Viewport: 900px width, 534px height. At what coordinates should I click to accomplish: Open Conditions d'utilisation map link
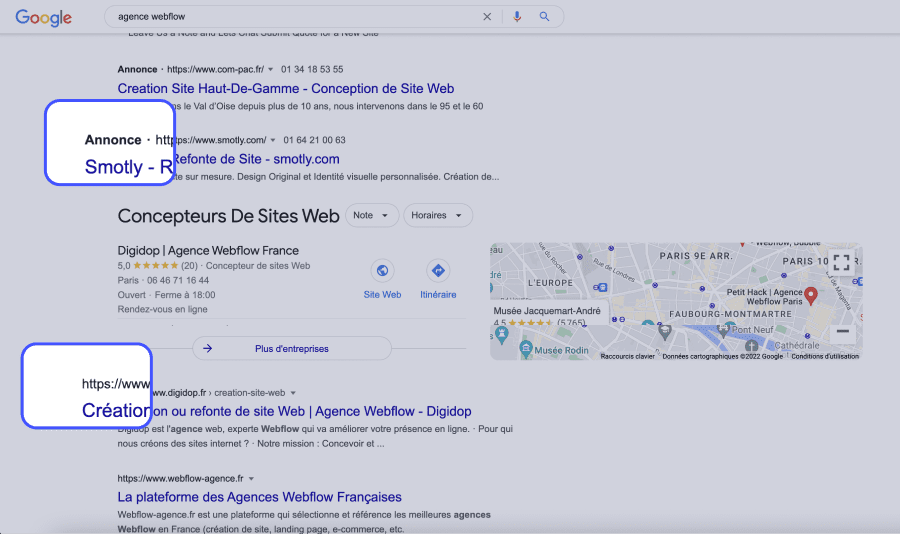click(825, 357)
